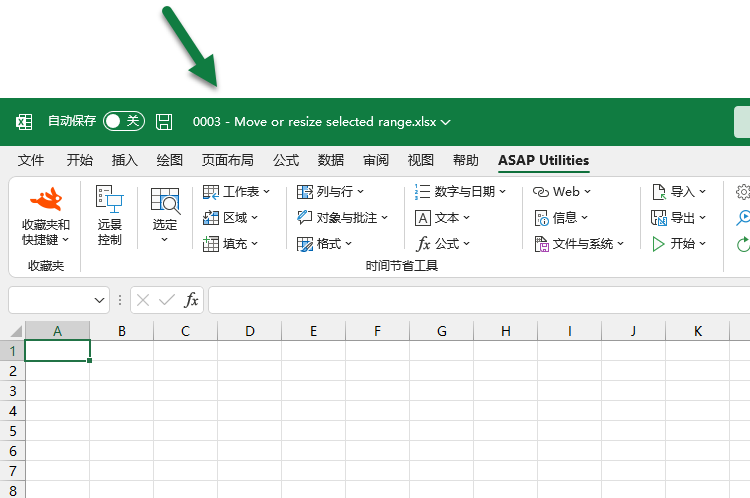Open the file name dropdown chevron
This screenshot has width=750, height=498.
pyautogui.click(x=445, y=122)
